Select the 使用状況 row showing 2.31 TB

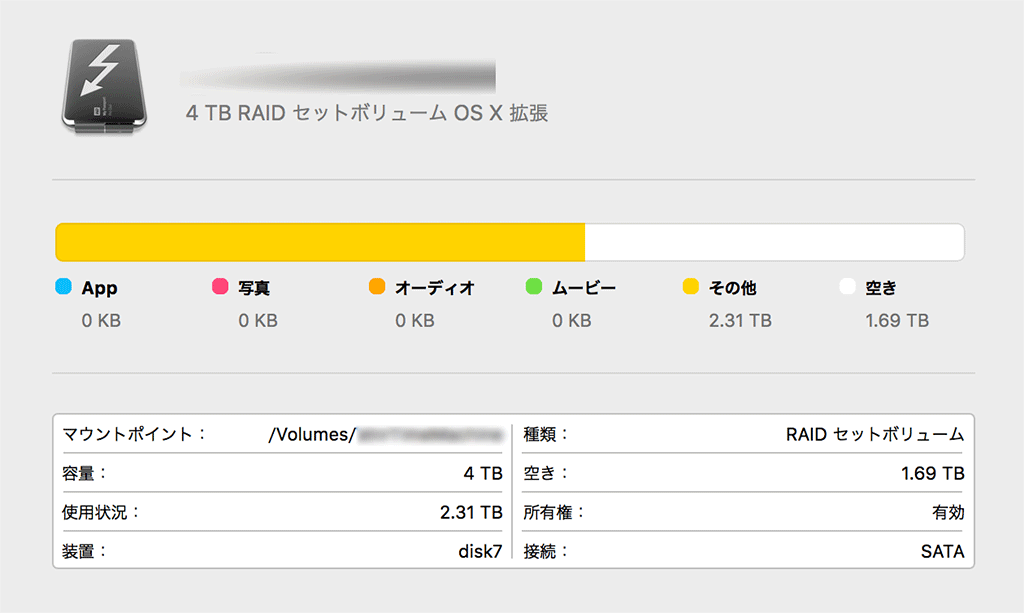click(282, 512)
